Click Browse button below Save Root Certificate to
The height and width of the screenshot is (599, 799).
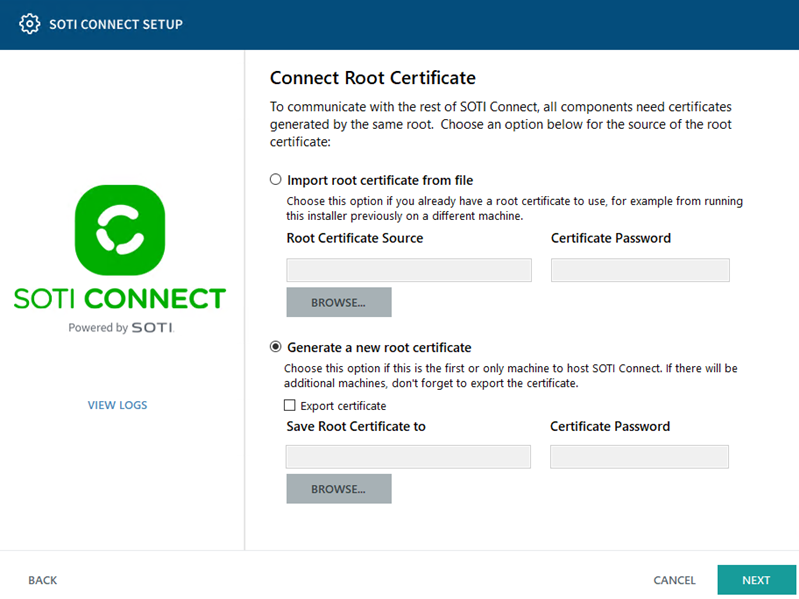pos(339,489)
